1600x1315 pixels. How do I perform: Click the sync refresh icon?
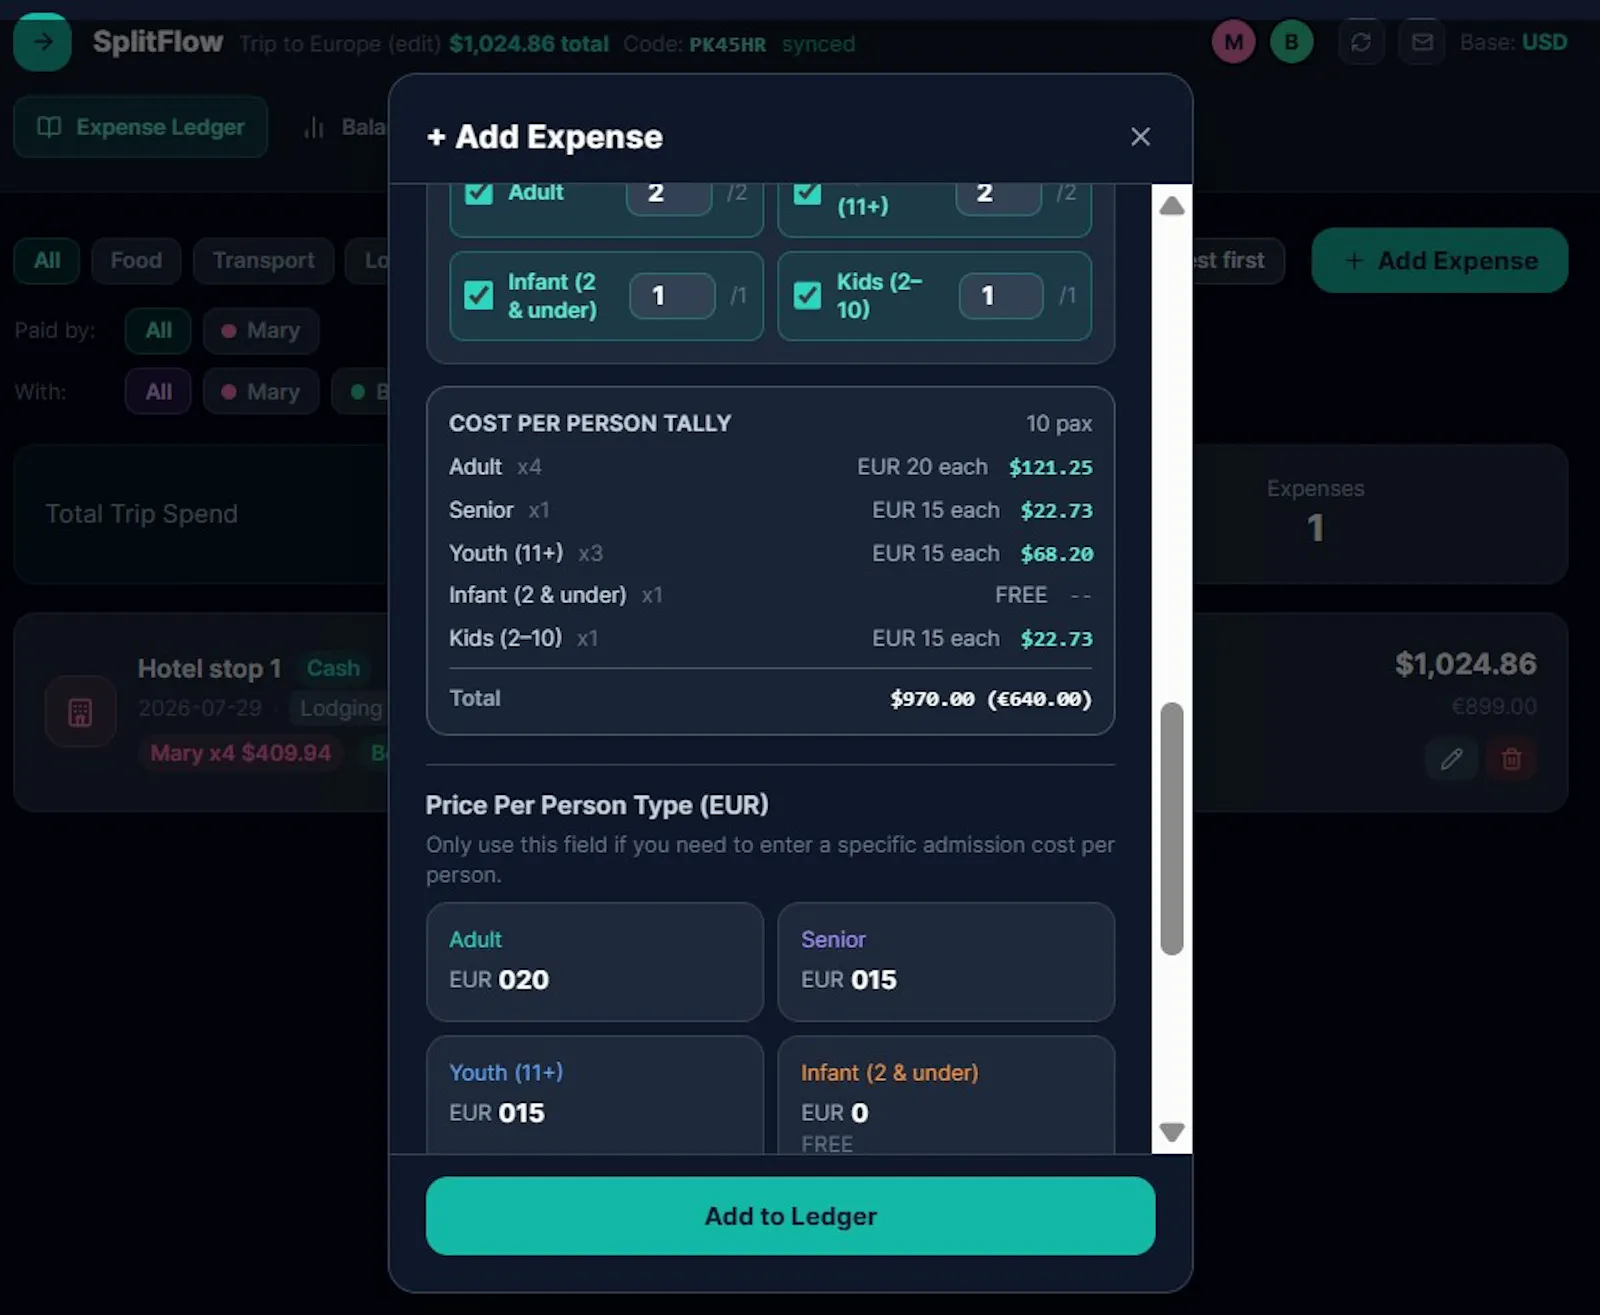point(1360,42)
